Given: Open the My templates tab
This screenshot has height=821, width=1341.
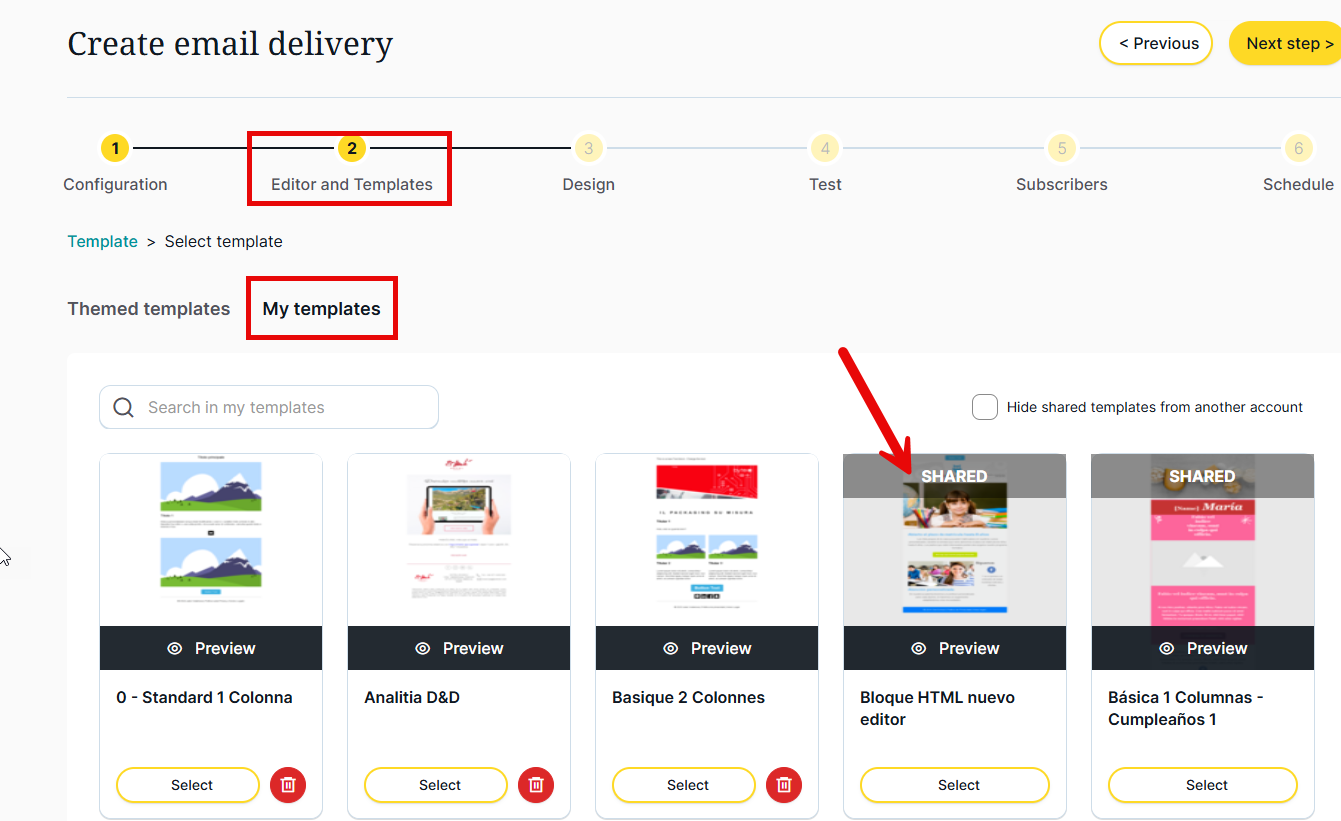Looking at the screenshot, I should 321,309.
